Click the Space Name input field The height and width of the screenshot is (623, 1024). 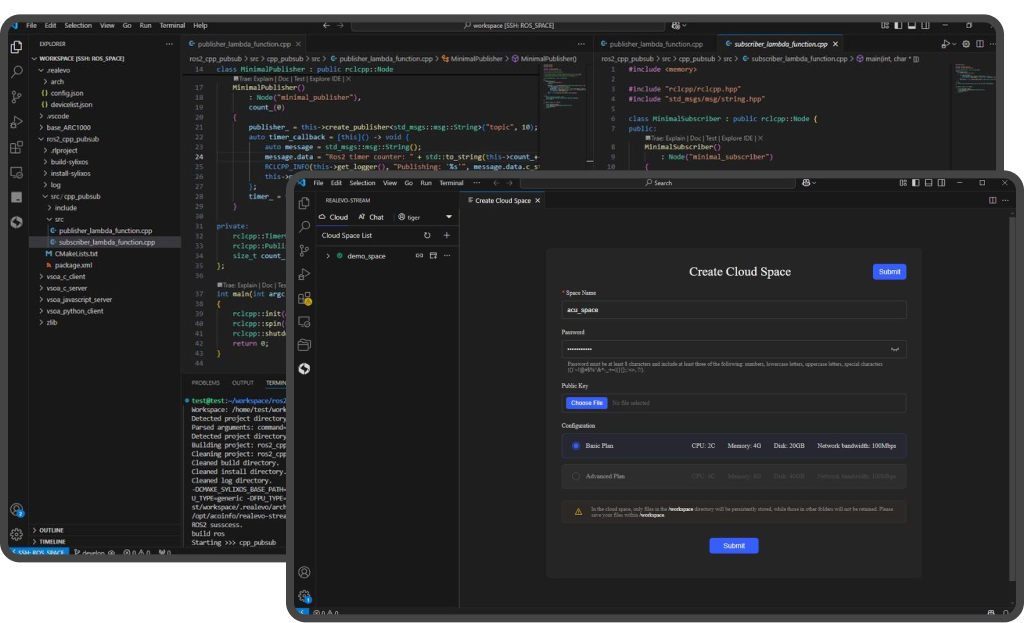pyautogui.click(x=734, y=310)
